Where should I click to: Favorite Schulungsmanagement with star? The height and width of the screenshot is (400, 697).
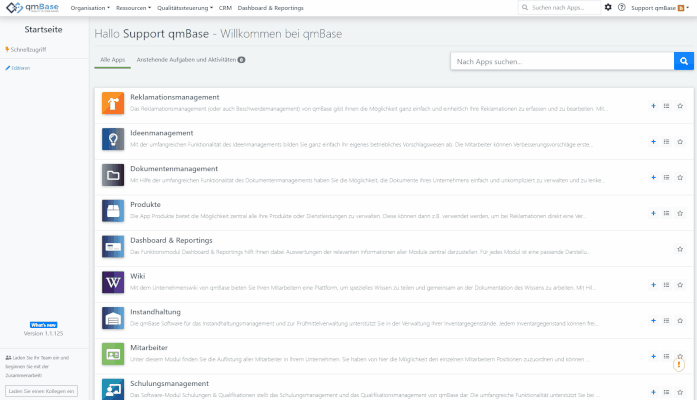tap(680, 392)
